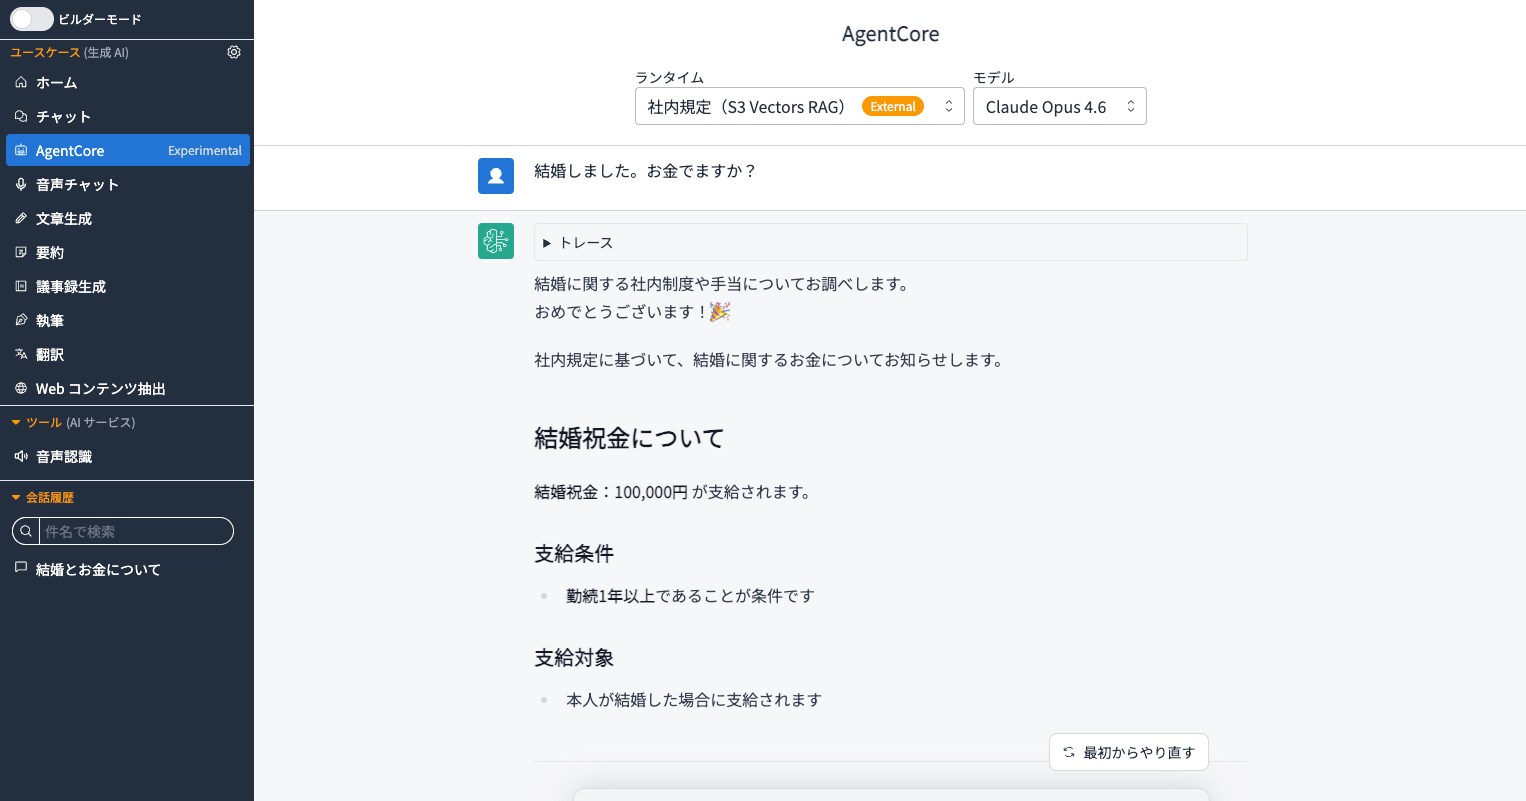Click the search magnifier icon in 会話履歴

tap(26, 531)
